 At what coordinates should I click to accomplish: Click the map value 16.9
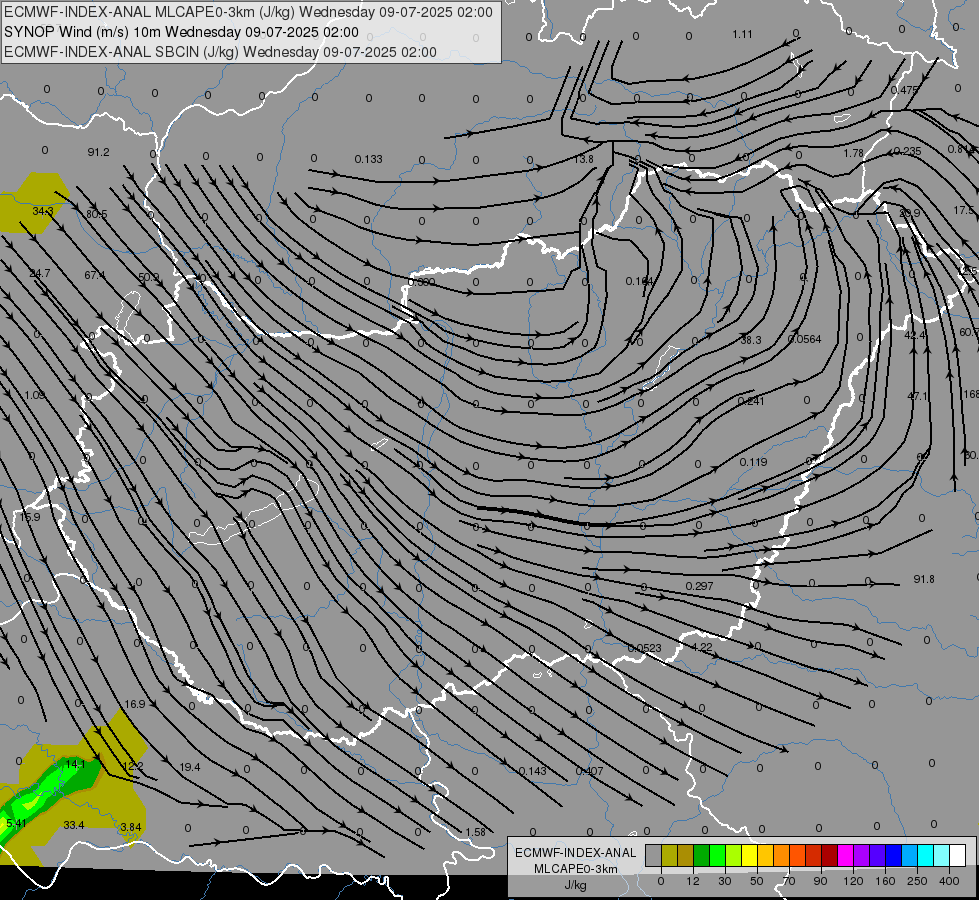134,704
